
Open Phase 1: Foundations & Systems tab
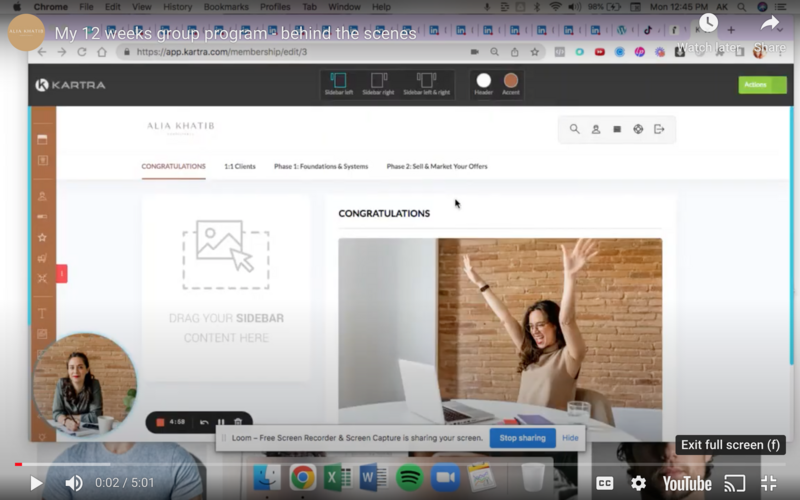(x=321, y=166)
